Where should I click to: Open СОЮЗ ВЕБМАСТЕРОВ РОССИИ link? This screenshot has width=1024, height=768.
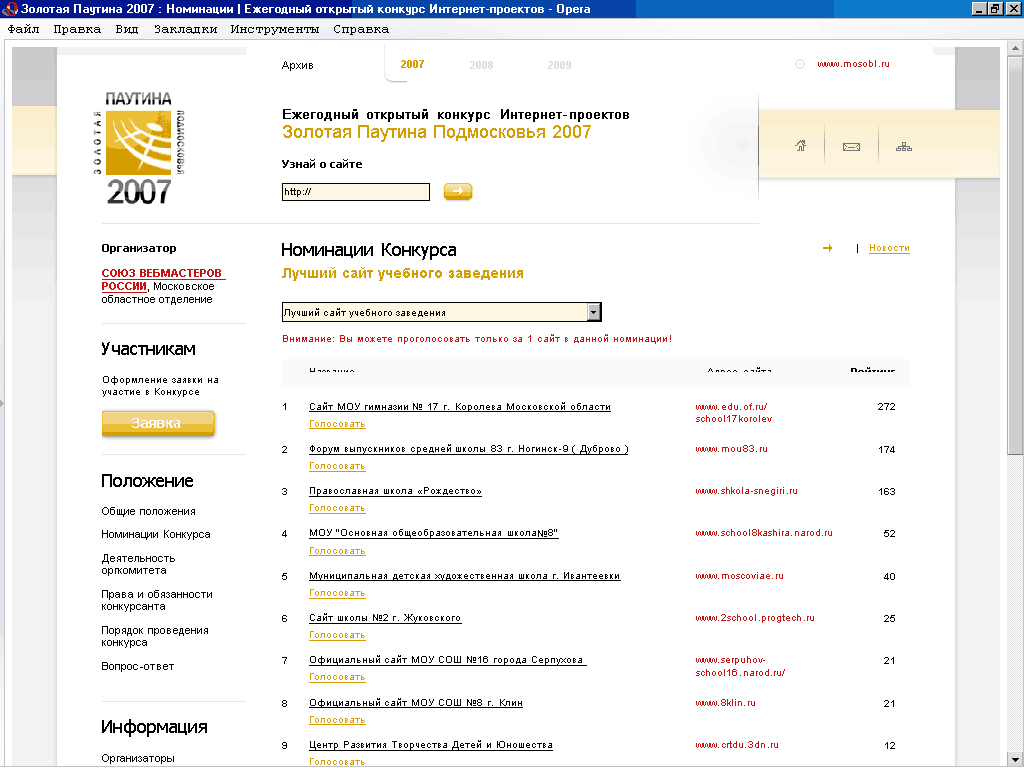(162, 279)
